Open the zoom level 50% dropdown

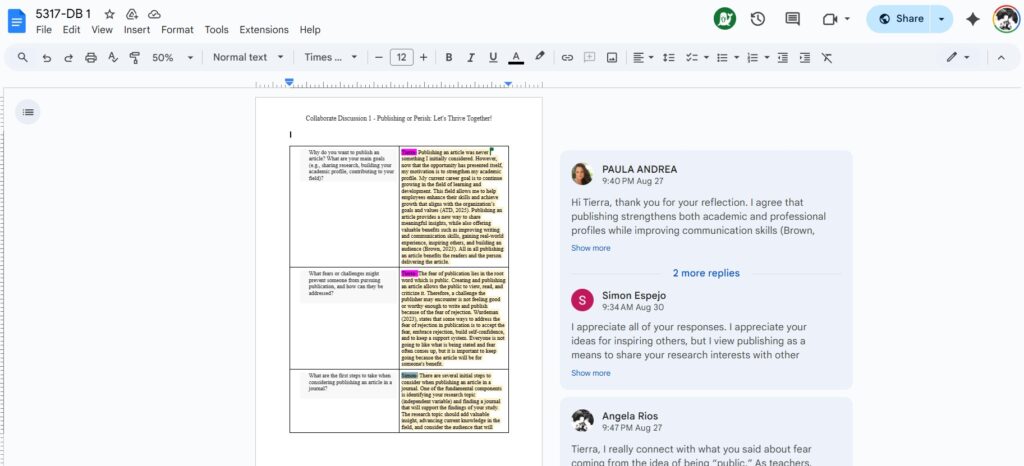point(172,58)
